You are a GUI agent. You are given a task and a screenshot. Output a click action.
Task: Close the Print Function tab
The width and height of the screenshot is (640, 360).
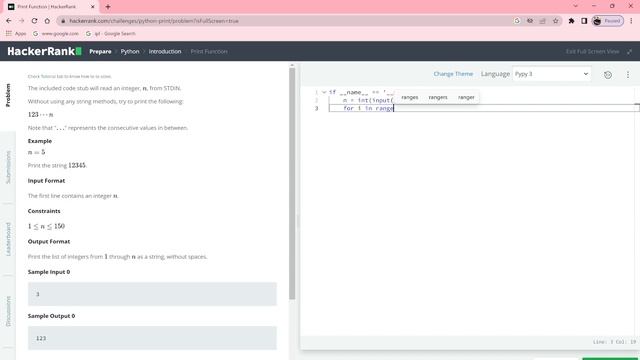click(93, 7)
